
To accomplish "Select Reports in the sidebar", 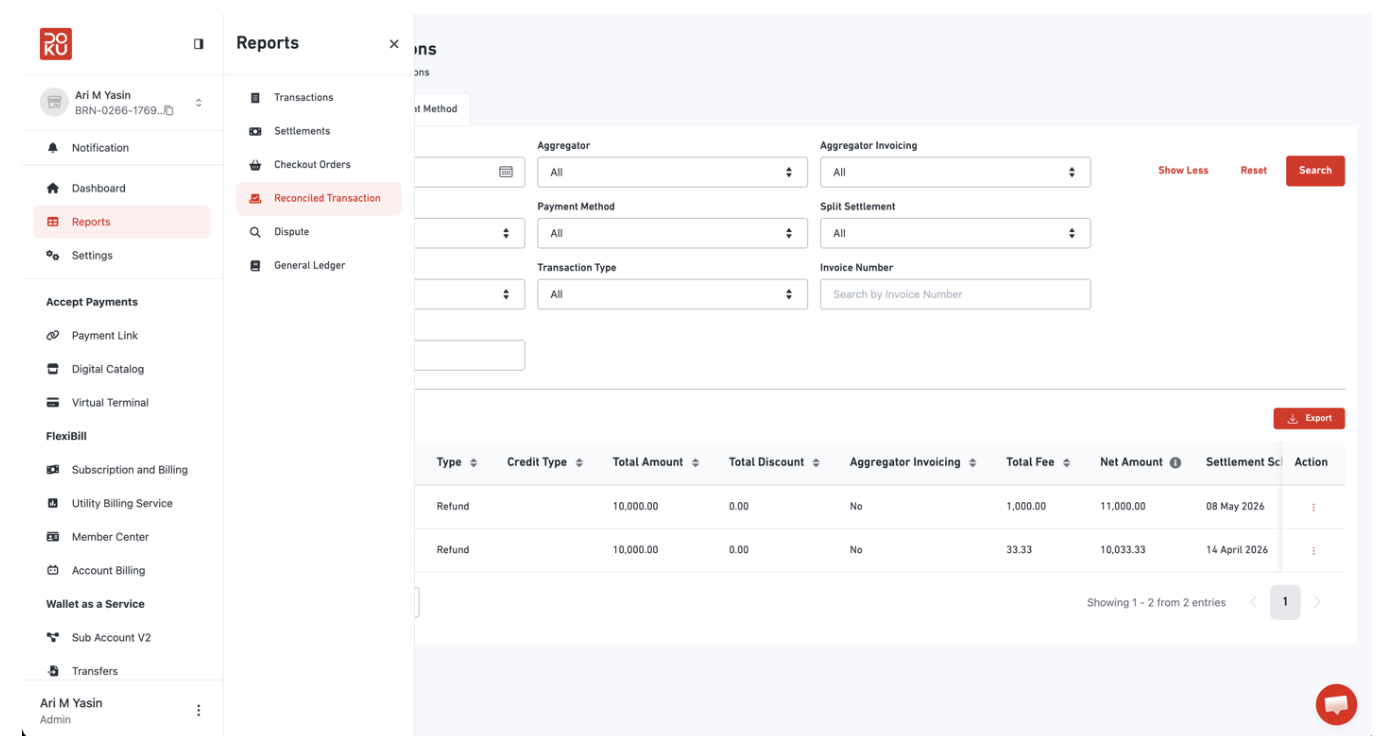I will pyautogui.click(x=122, y=222).
